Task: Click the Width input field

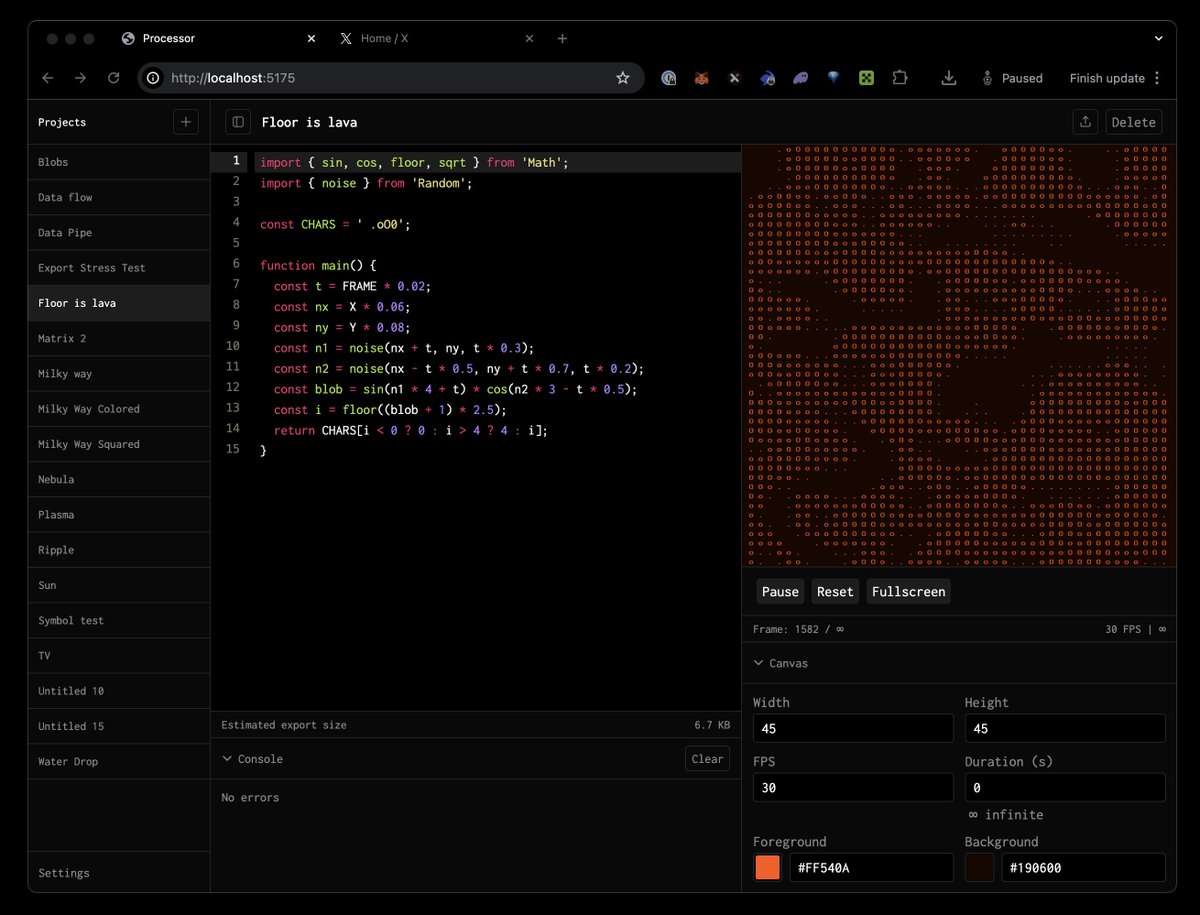Action: point(853,728)
